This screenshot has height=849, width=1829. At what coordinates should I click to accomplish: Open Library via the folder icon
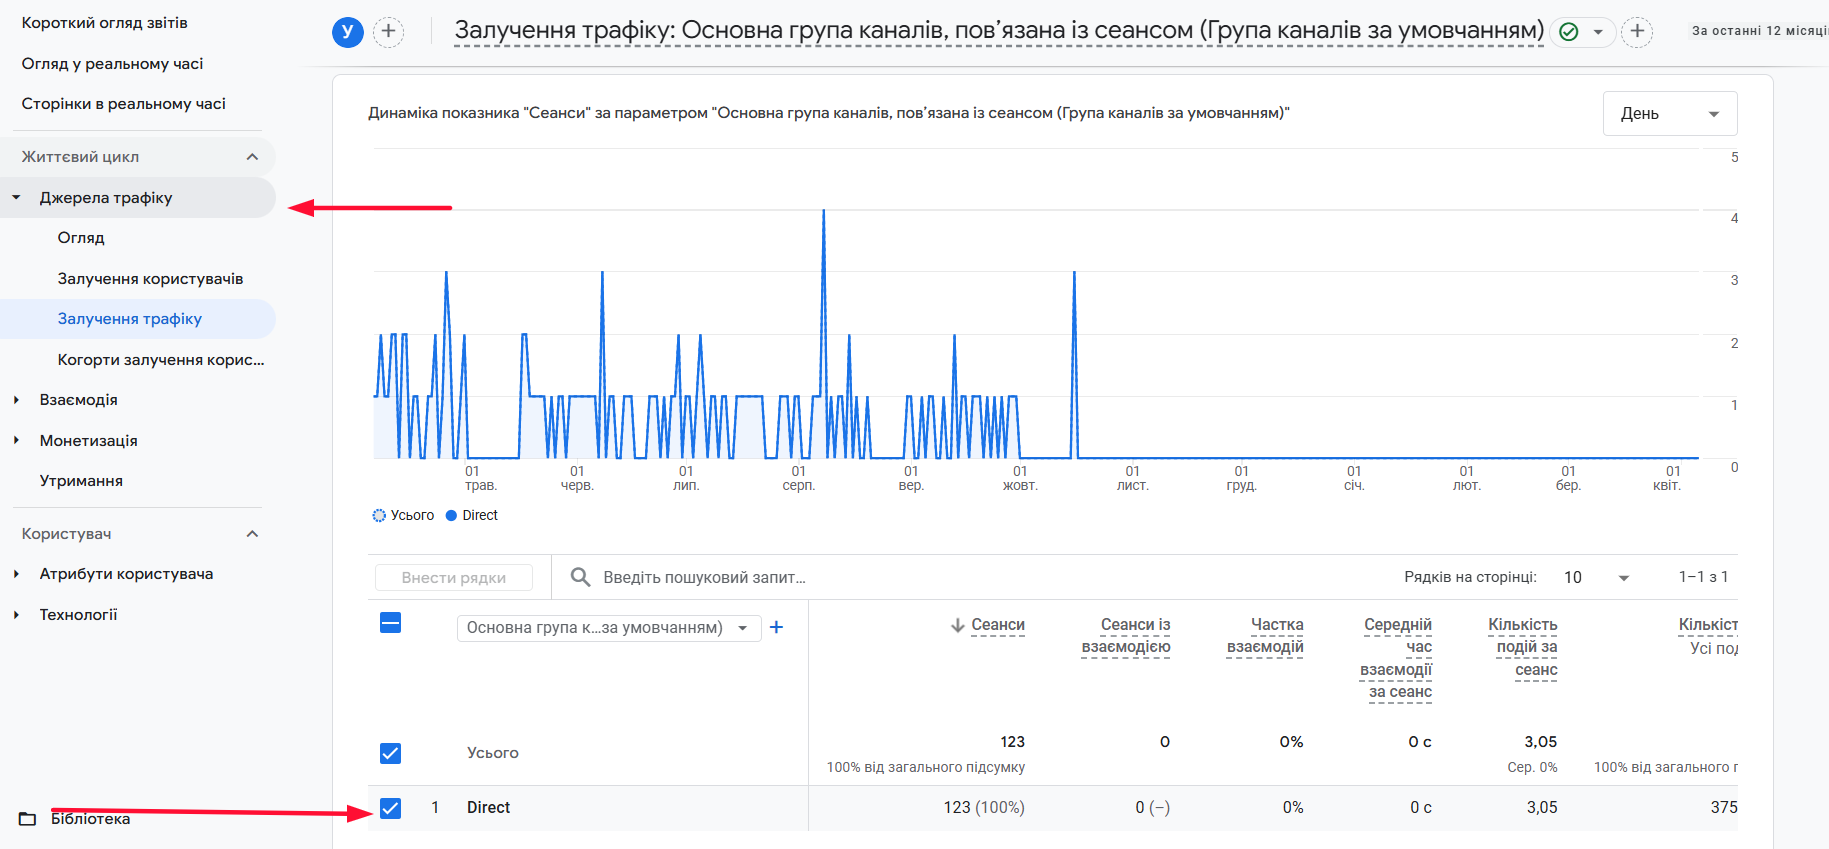point(28,819)
